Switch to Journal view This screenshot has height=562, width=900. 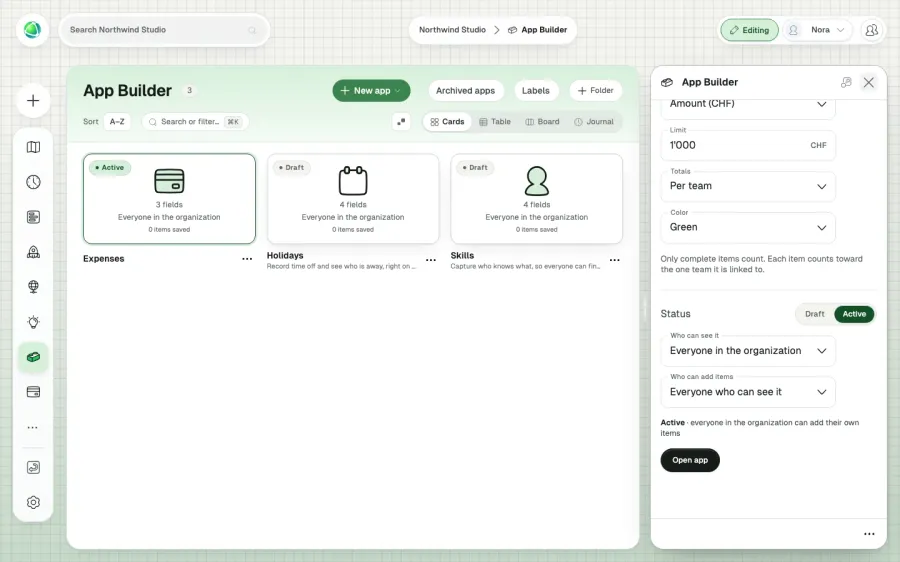tap(594, 122)
